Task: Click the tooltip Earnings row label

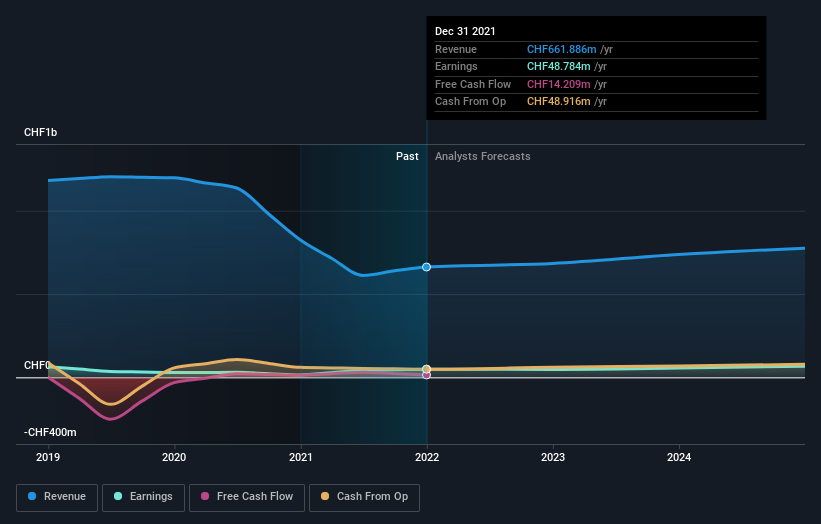Action: click(456, 66)
